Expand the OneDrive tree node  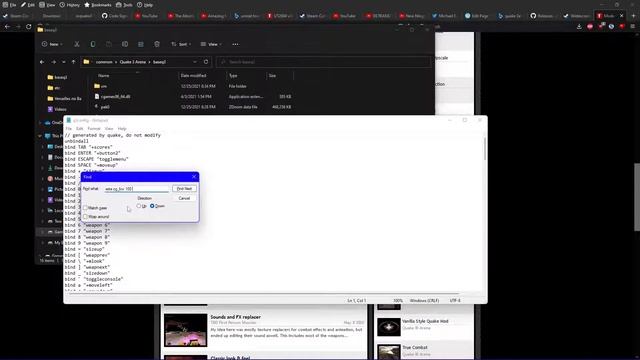(x=40, y=122)
